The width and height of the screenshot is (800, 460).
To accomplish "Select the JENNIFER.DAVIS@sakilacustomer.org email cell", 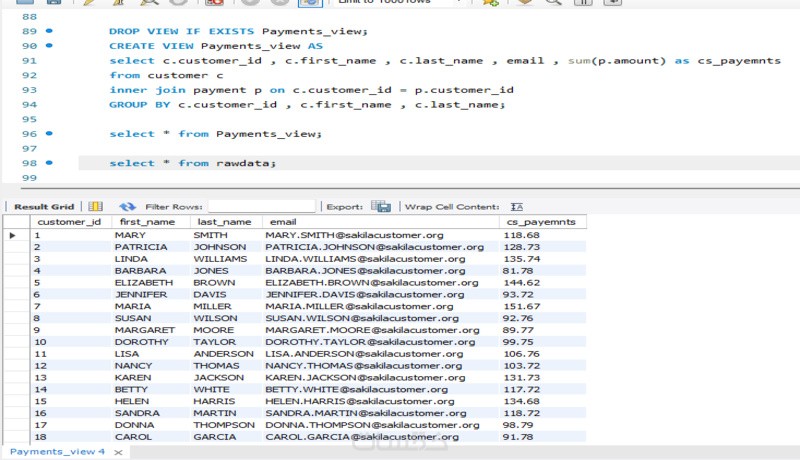I will [381, 294].
